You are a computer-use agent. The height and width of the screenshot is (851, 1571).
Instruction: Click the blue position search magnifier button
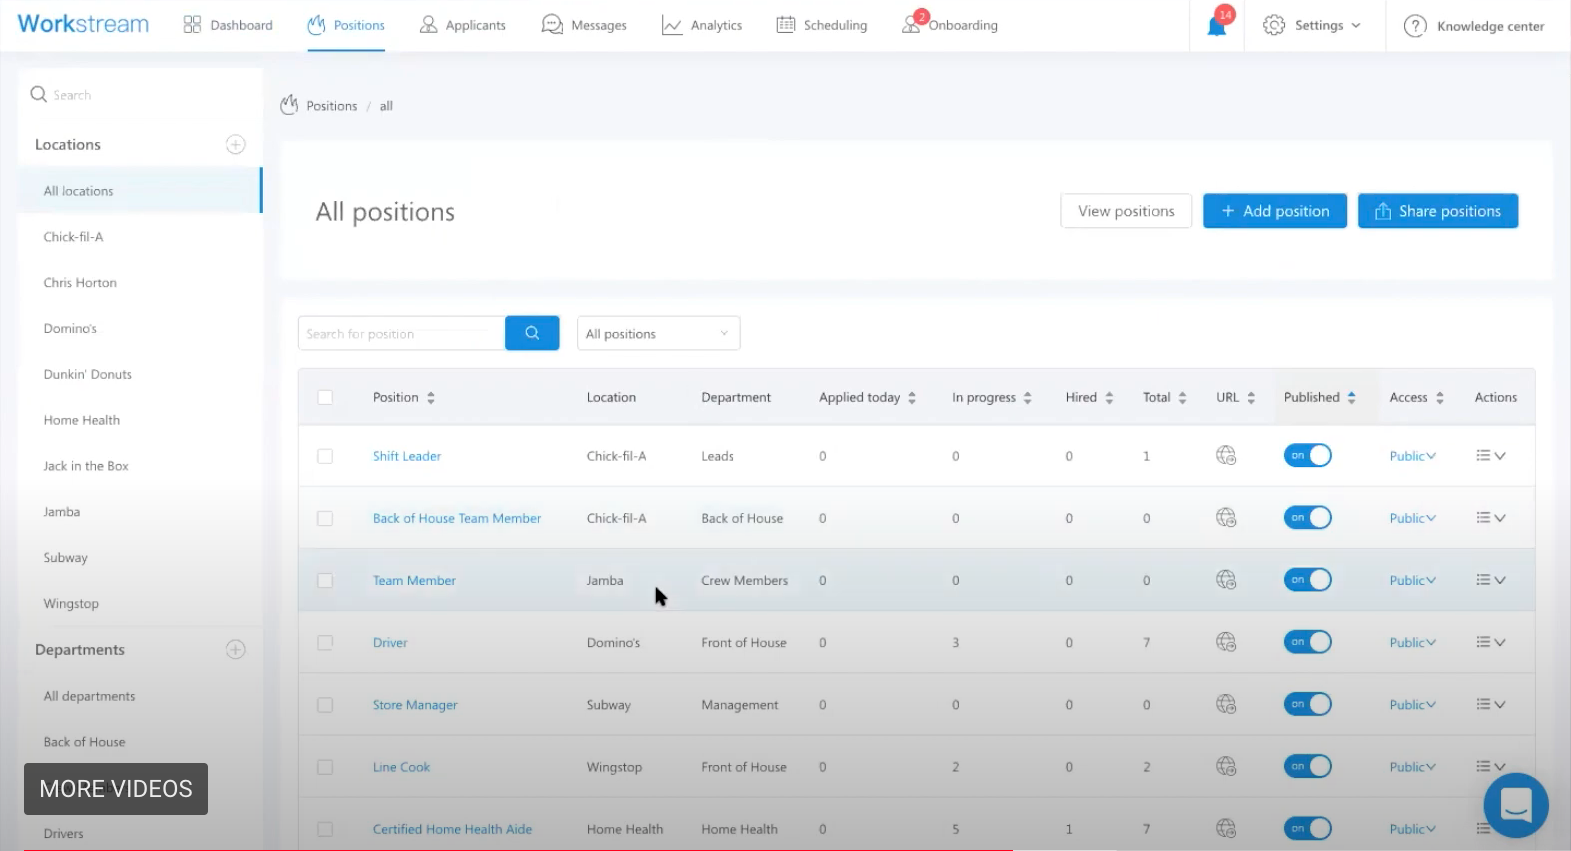532,333
